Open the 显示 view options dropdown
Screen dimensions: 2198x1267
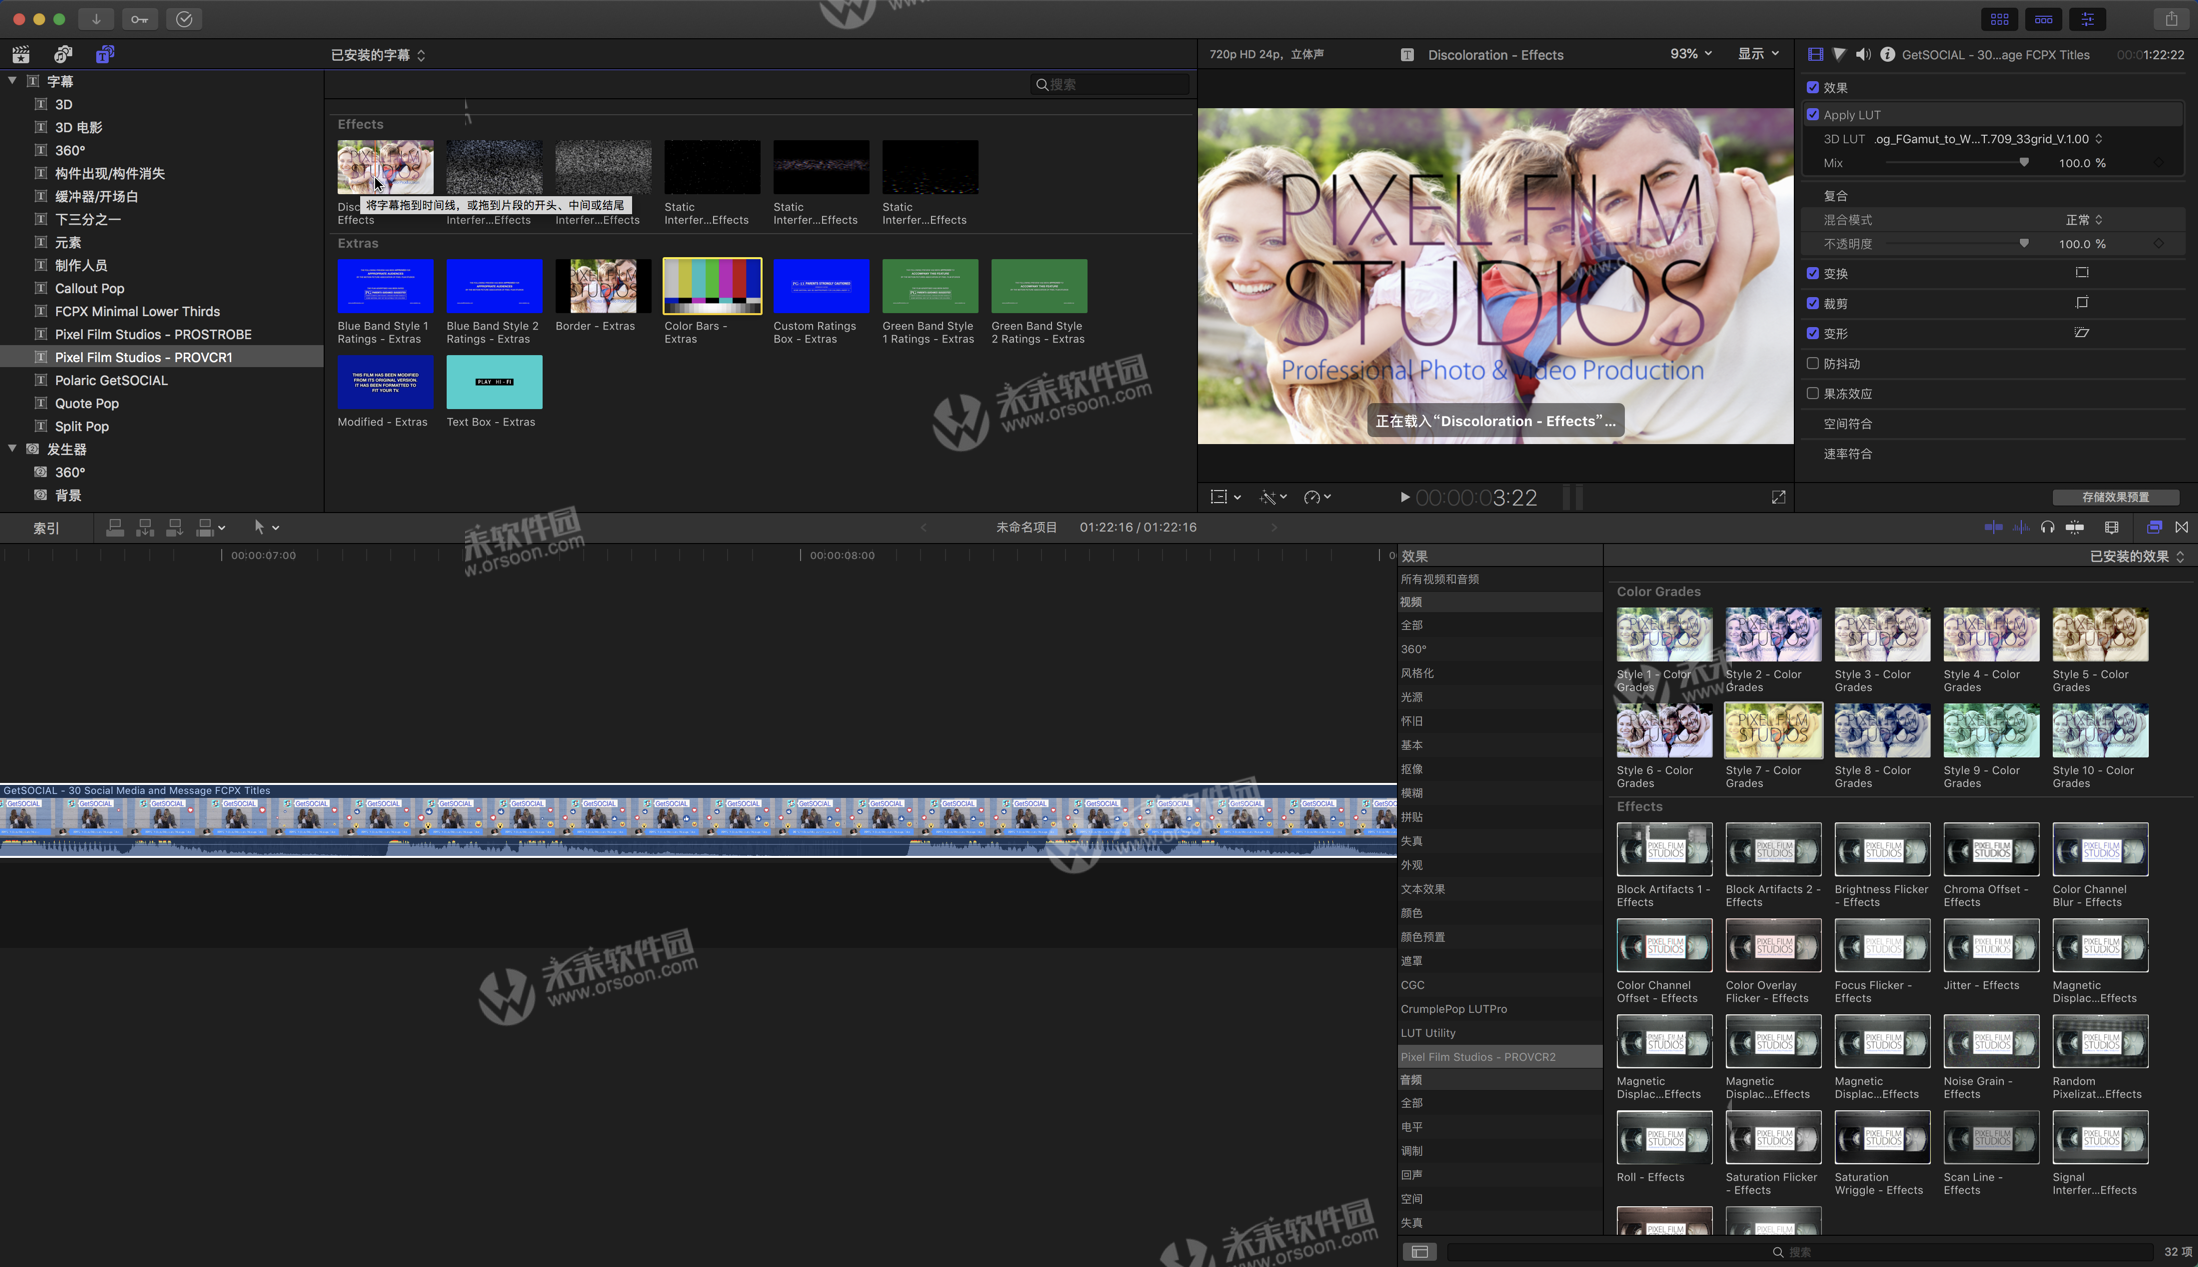(1758, 54)
